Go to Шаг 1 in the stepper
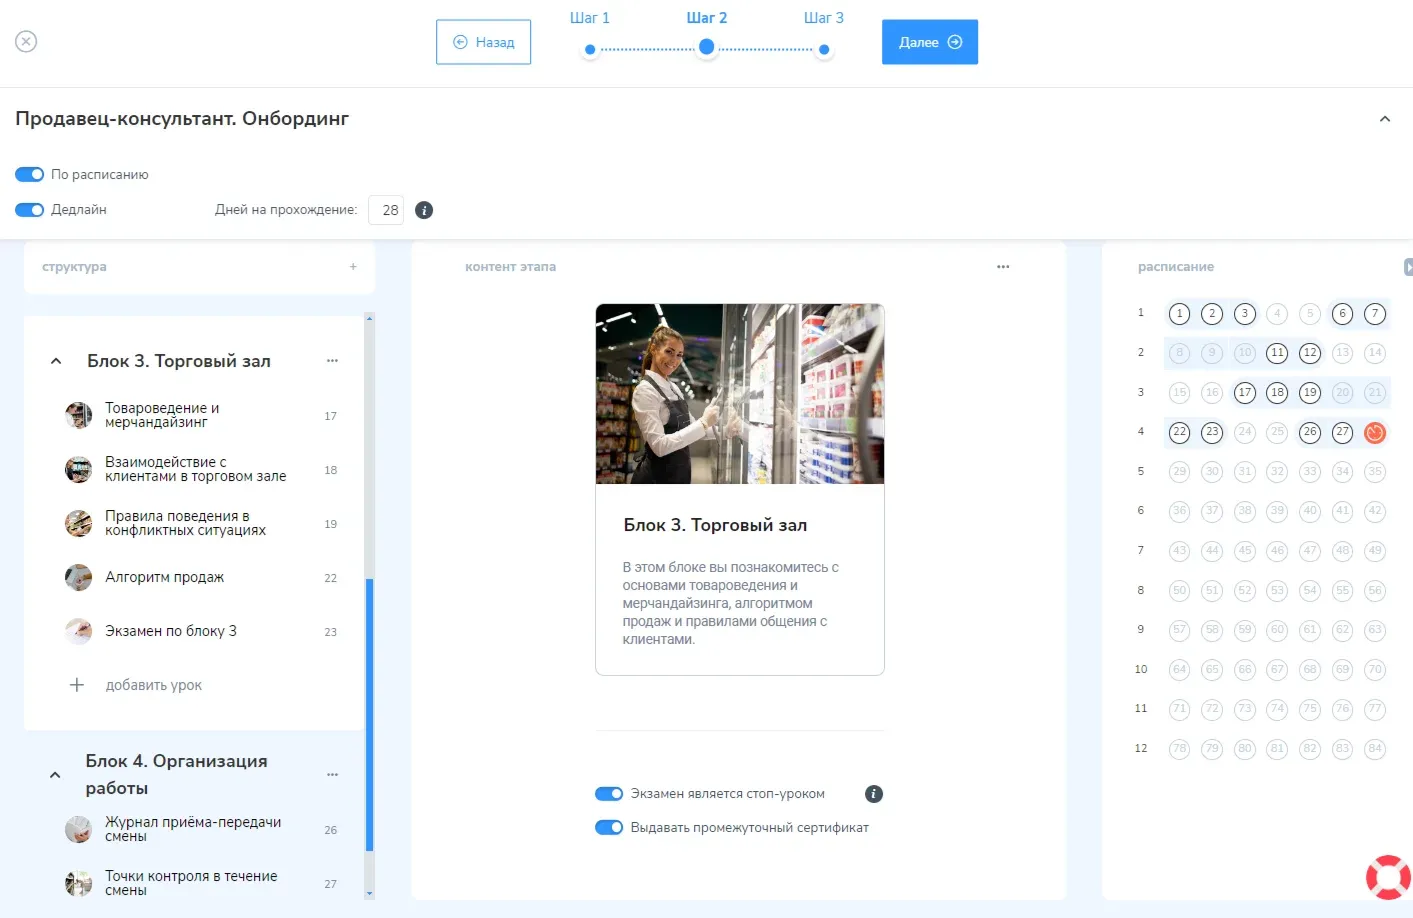 click(590, 49)
